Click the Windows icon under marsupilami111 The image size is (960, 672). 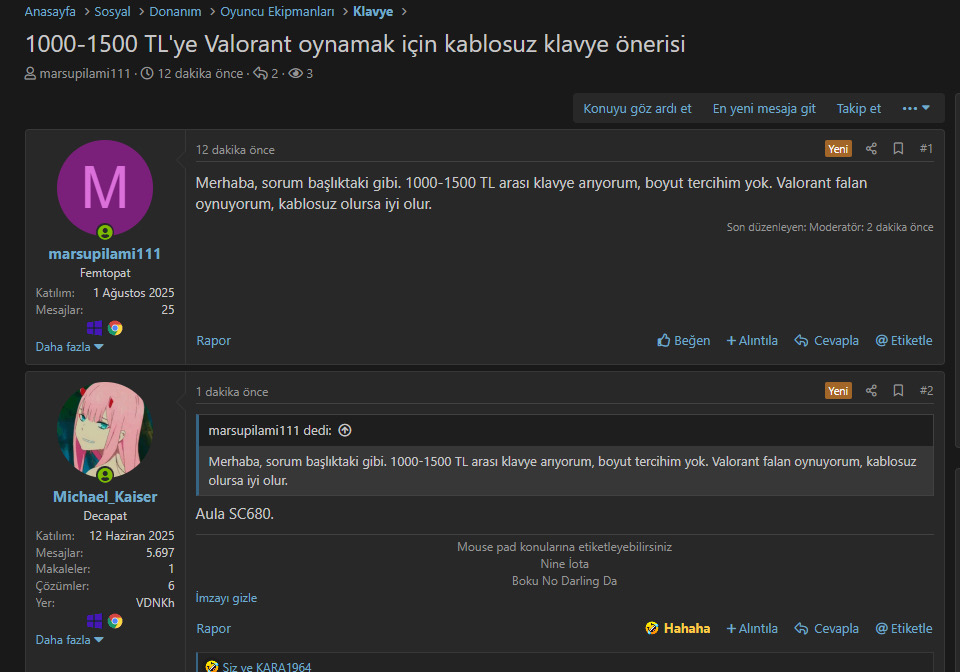pos(94,328)
